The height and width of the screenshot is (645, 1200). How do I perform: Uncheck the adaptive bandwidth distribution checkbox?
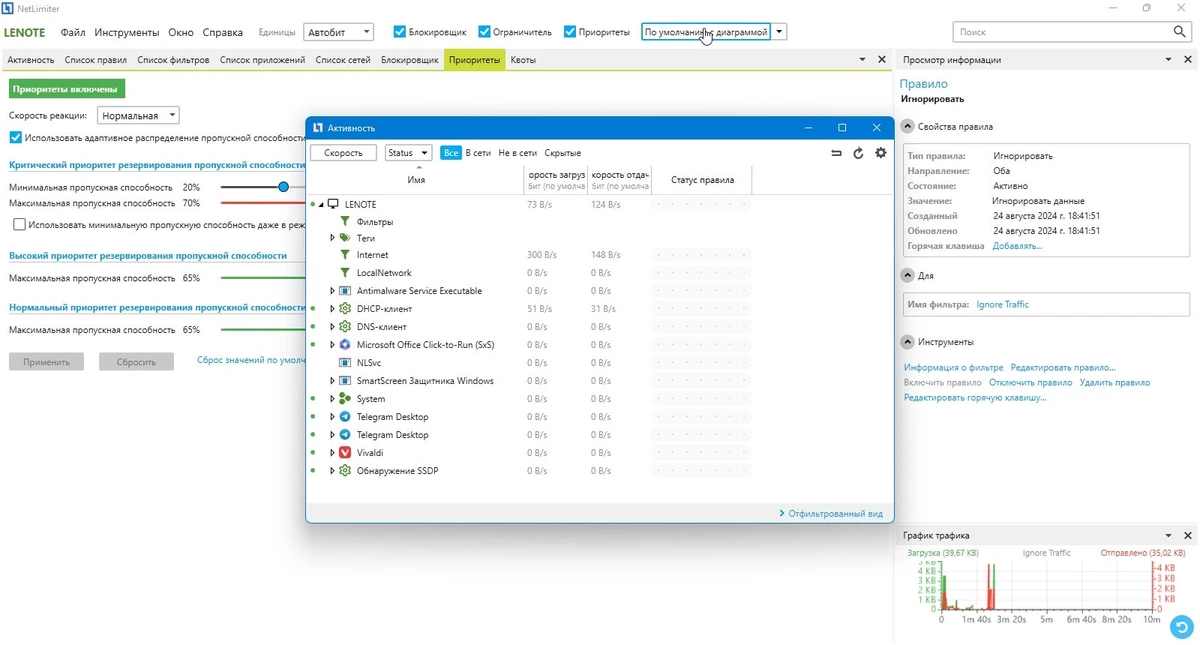(16, 138)
